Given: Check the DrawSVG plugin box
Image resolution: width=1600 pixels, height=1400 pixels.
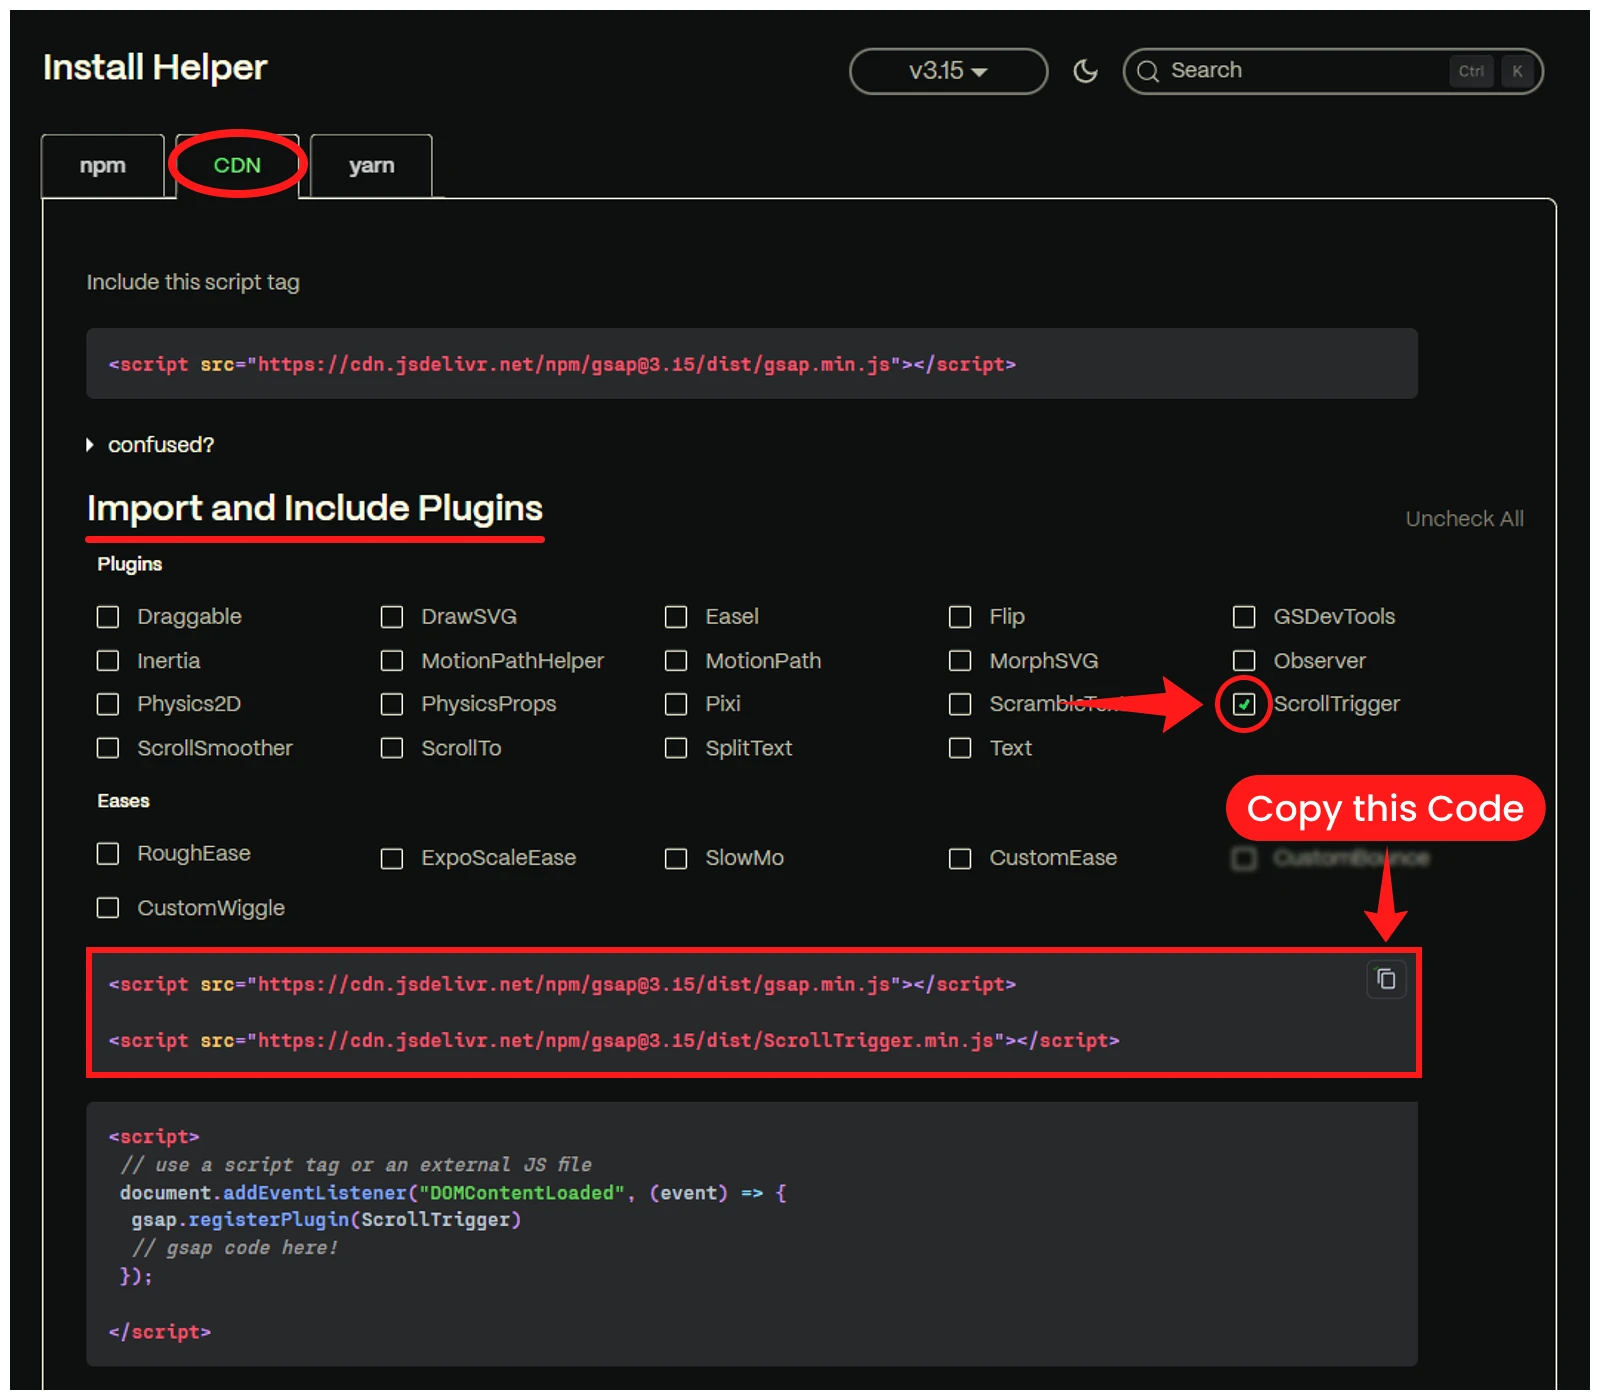Looking at the screenshot, I should click(x=392, y=617).
